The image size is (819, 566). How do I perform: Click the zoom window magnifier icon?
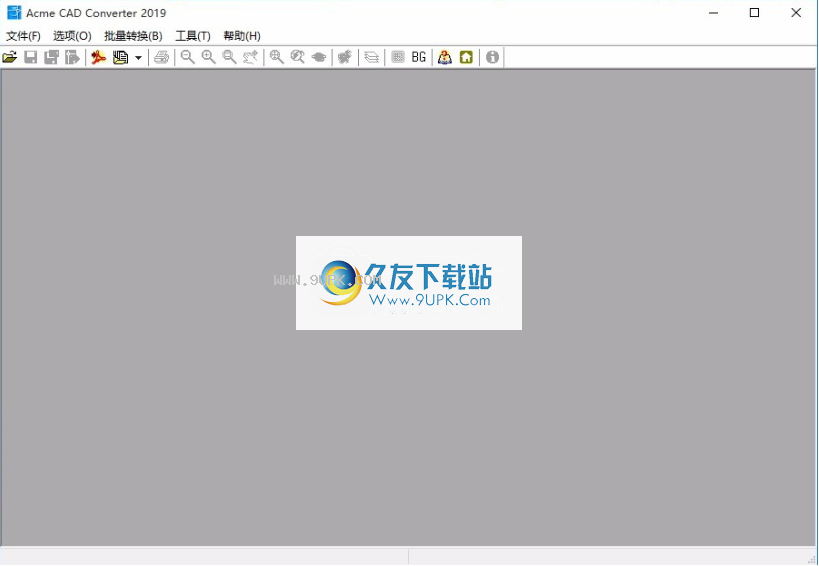(229, 57)
